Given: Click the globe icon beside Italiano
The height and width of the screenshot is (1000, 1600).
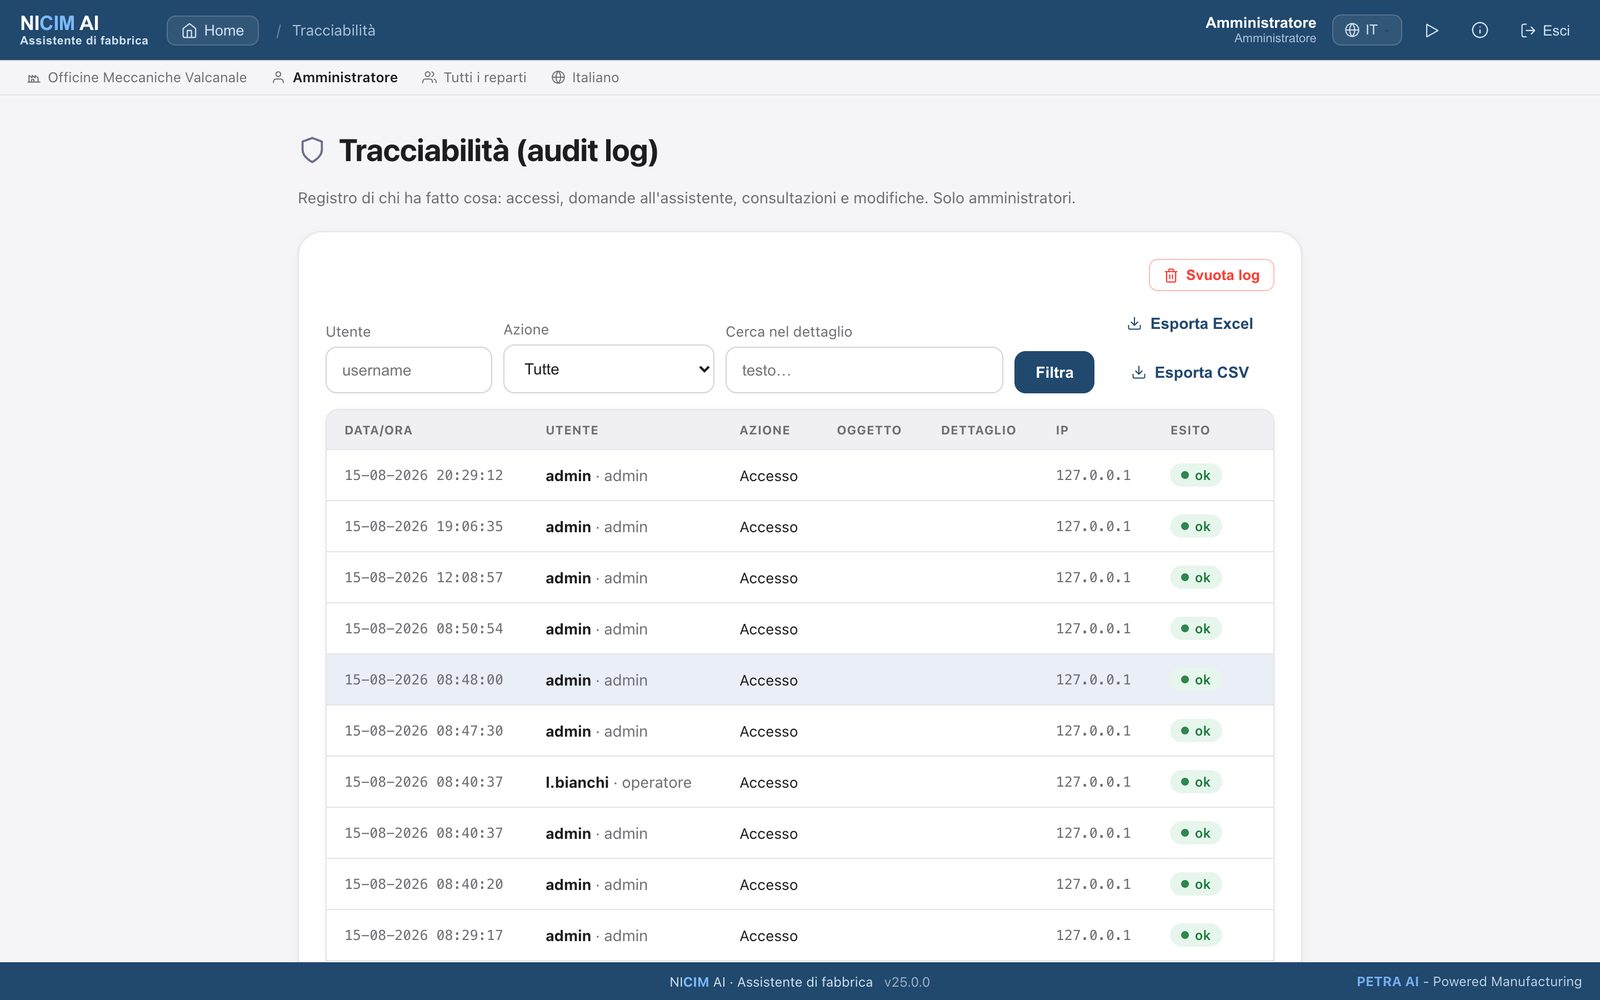Looking at the screenshot, I should pos(558,77).
